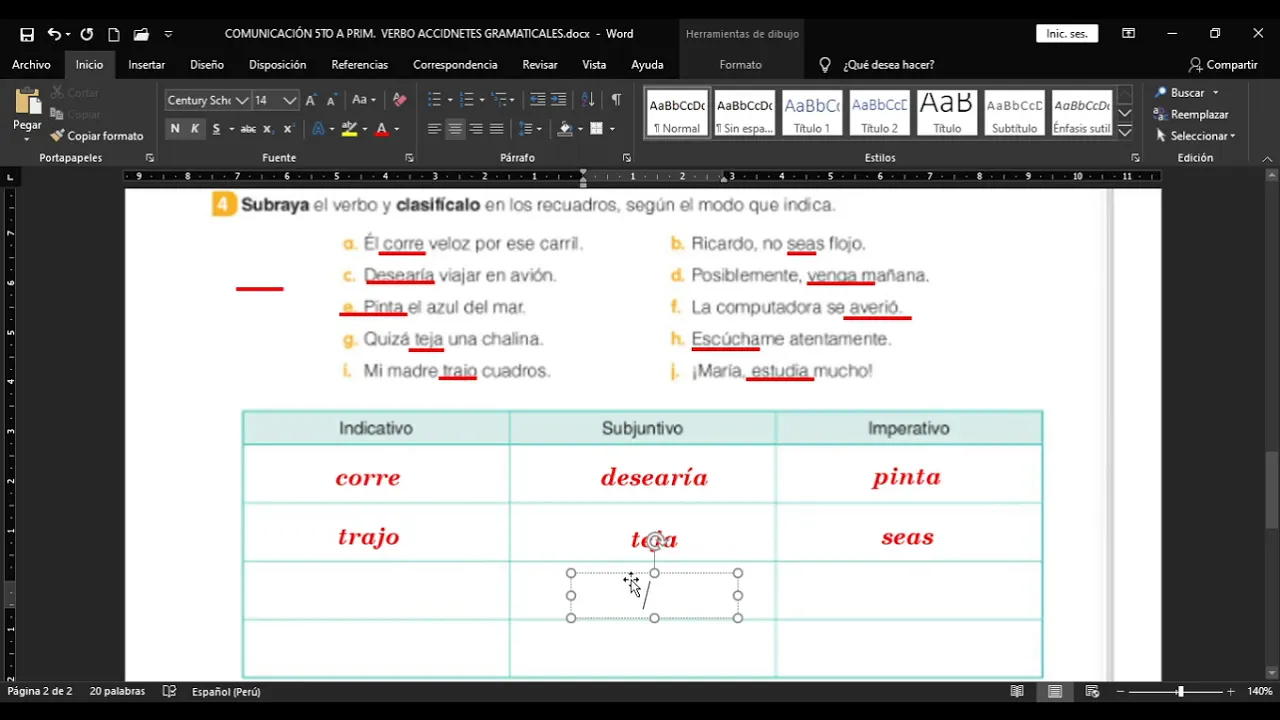Toggle center alignment
The width and height of the screenshot is (1280, 720).
[x=455, y=129]
